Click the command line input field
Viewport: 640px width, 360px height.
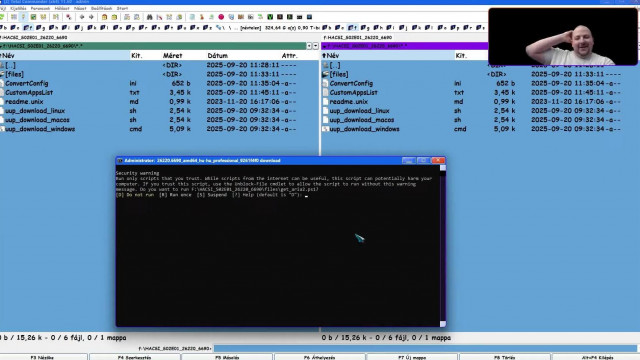coord(425,348)
